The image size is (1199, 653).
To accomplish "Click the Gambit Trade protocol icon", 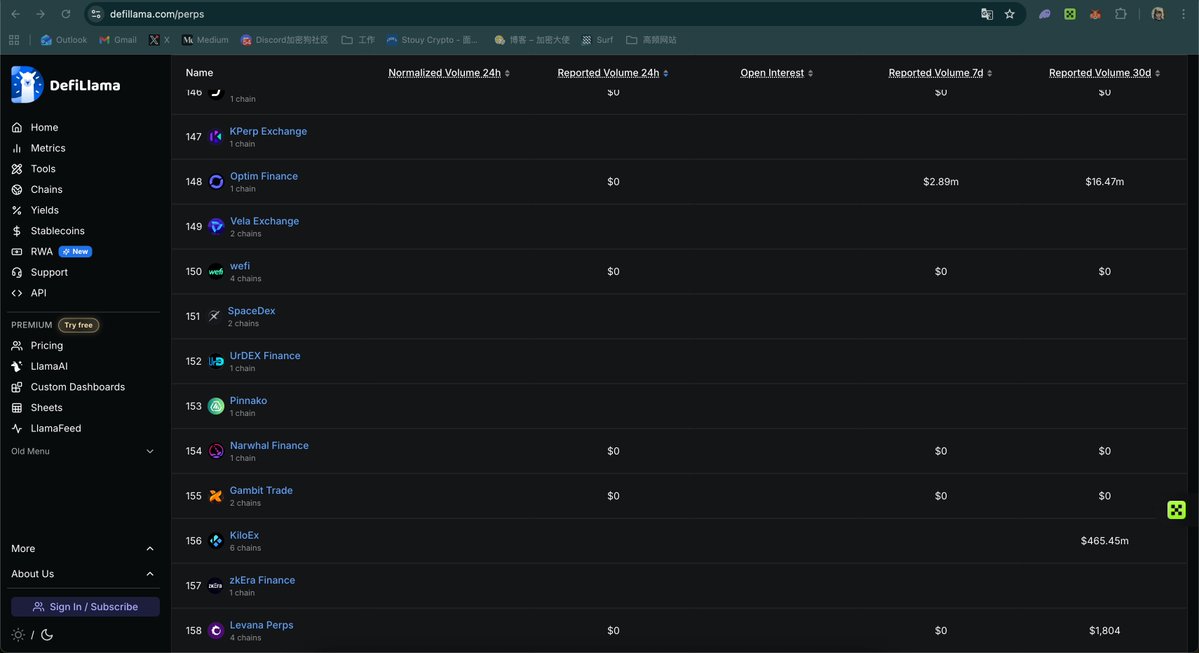I will coord(216,496).
